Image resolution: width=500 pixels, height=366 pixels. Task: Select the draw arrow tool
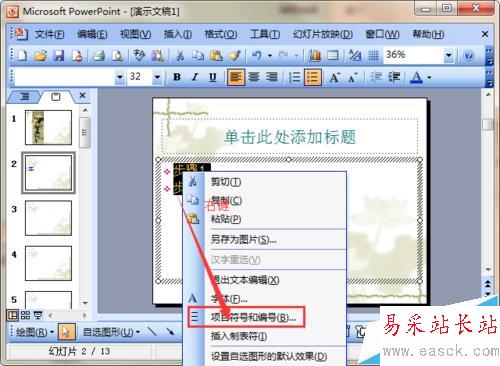(170, 331)
